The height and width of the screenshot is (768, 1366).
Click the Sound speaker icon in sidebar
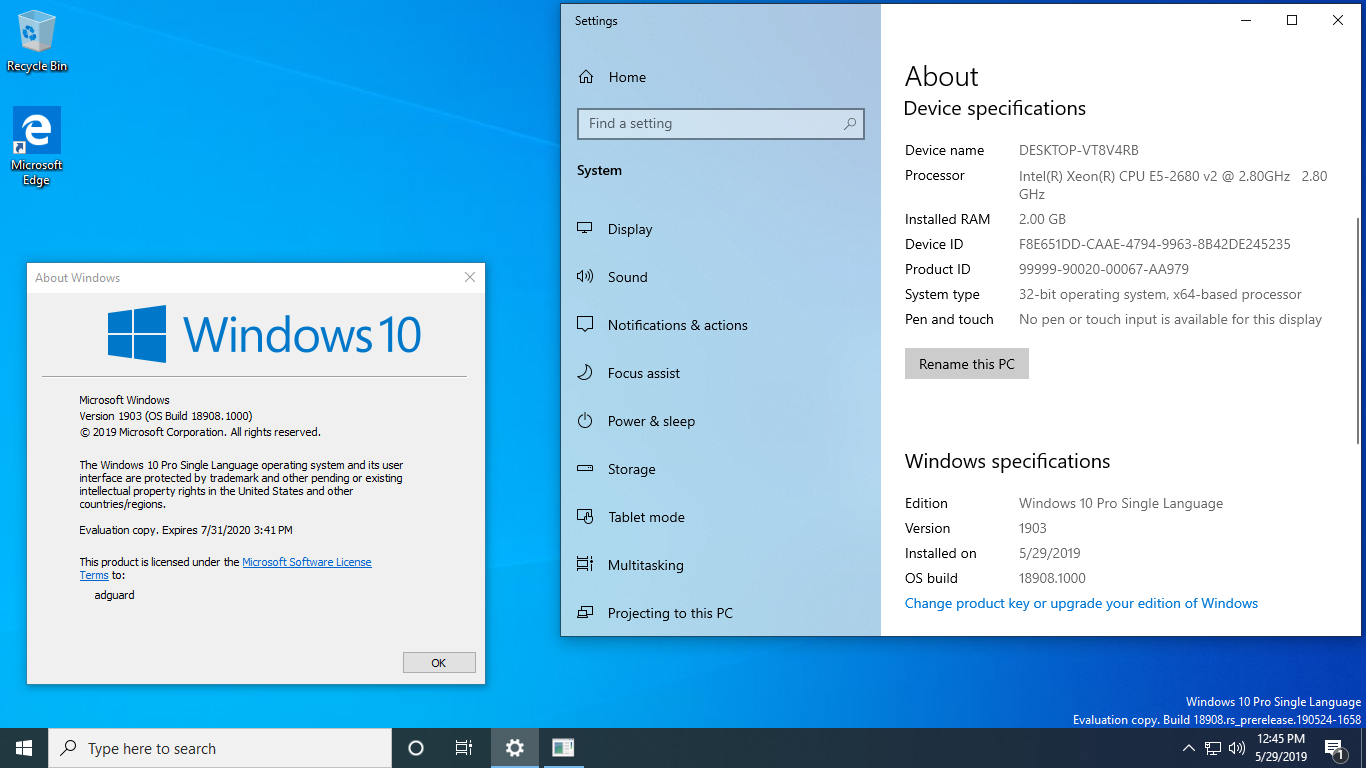coord(585,277)
